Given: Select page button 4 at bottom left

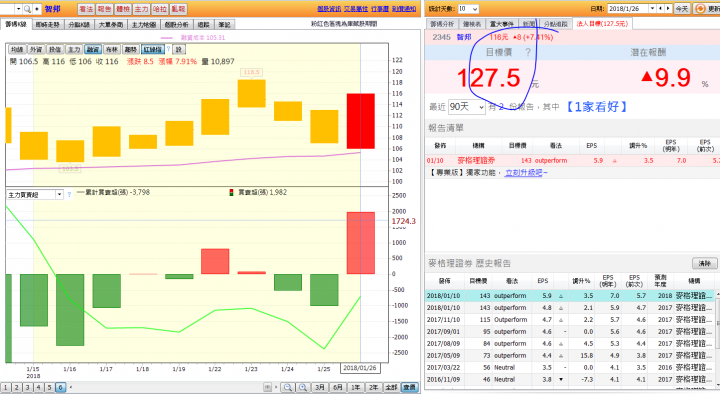Looking at the screenshot, I should tap(38, 387).
